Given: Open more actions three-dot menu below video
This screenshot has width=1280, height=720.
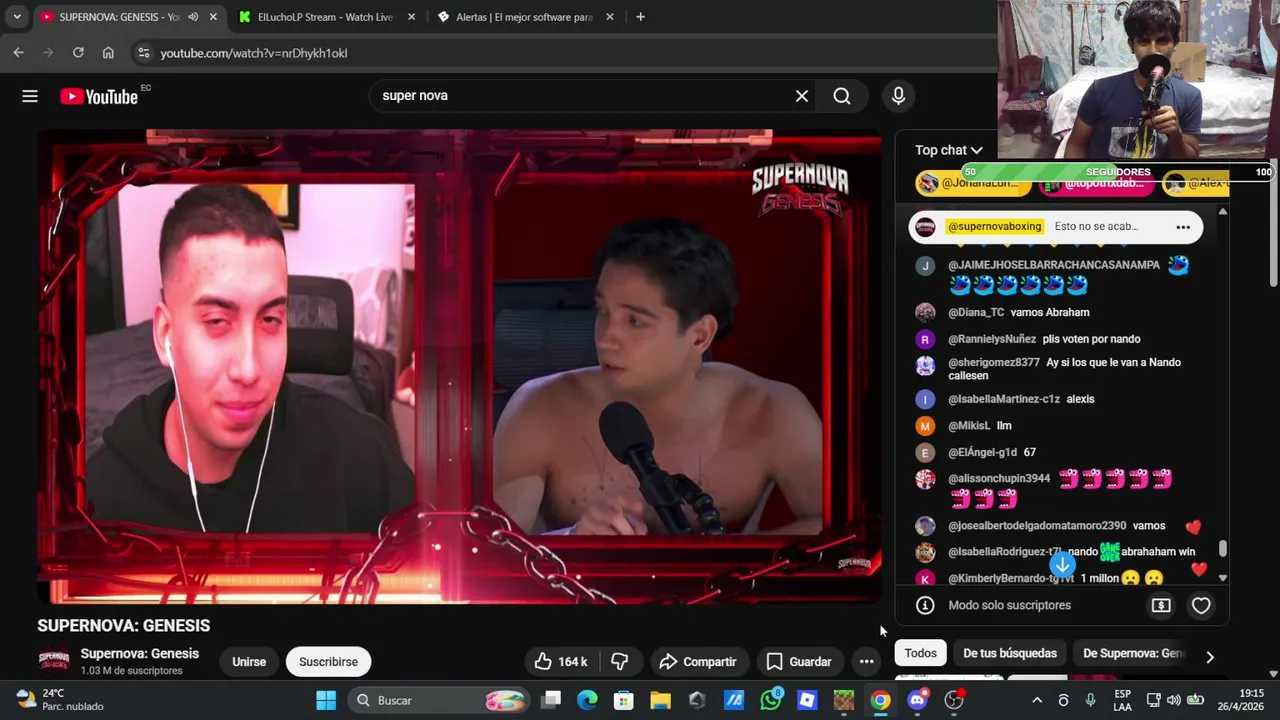Looking at the screenshot, I should click(866, 662).
